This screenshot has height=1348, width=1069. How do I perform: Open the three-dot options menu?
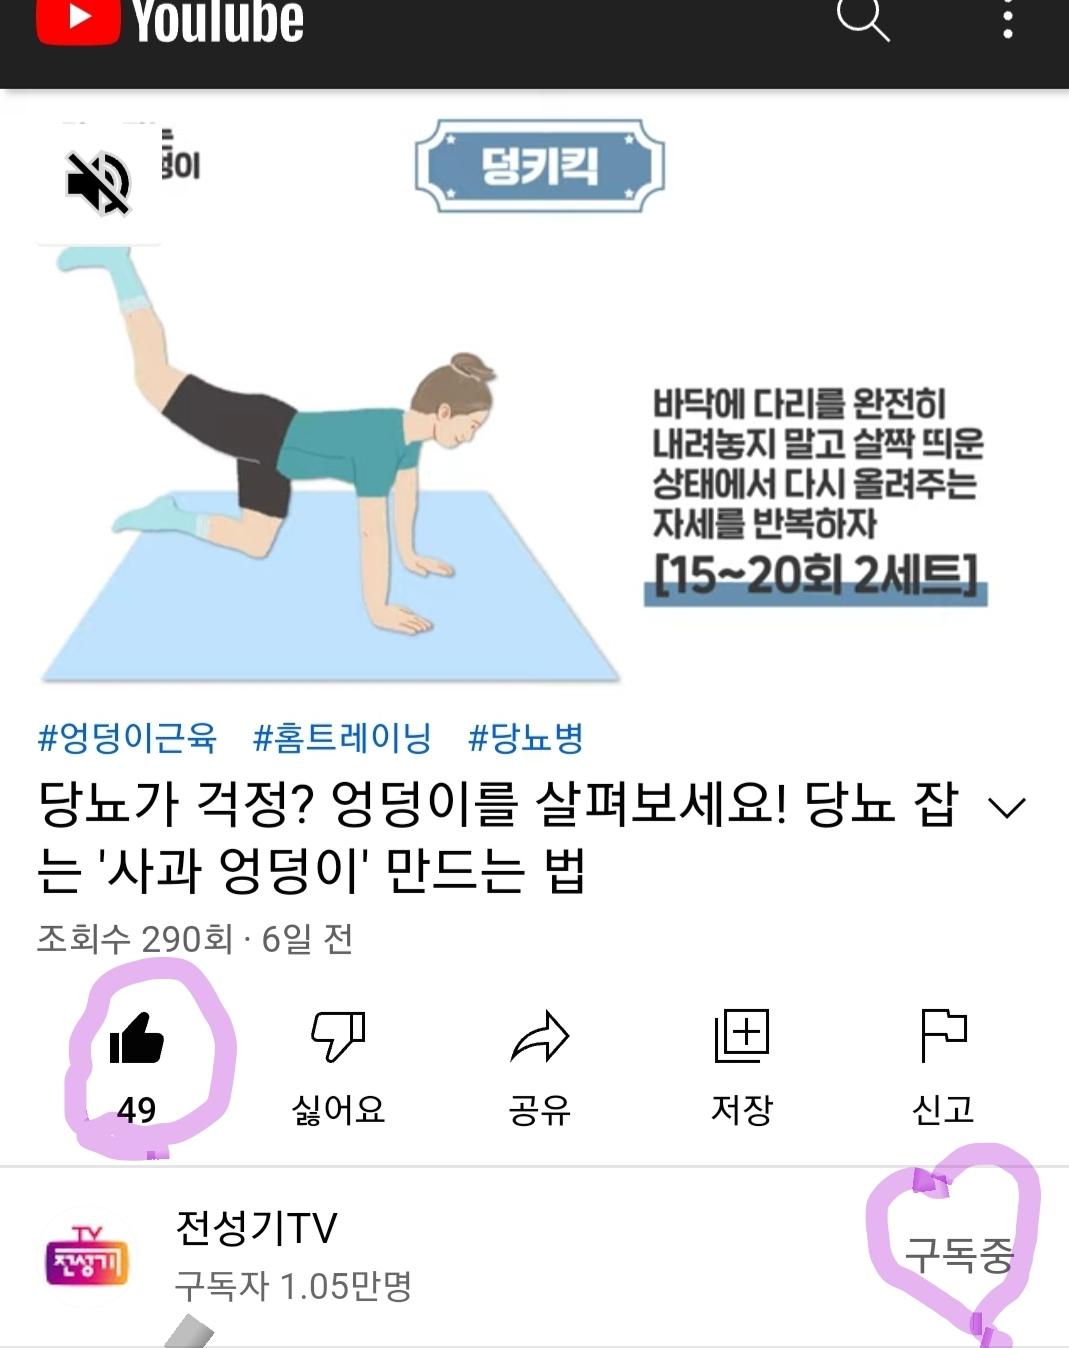pos(1007,18)
